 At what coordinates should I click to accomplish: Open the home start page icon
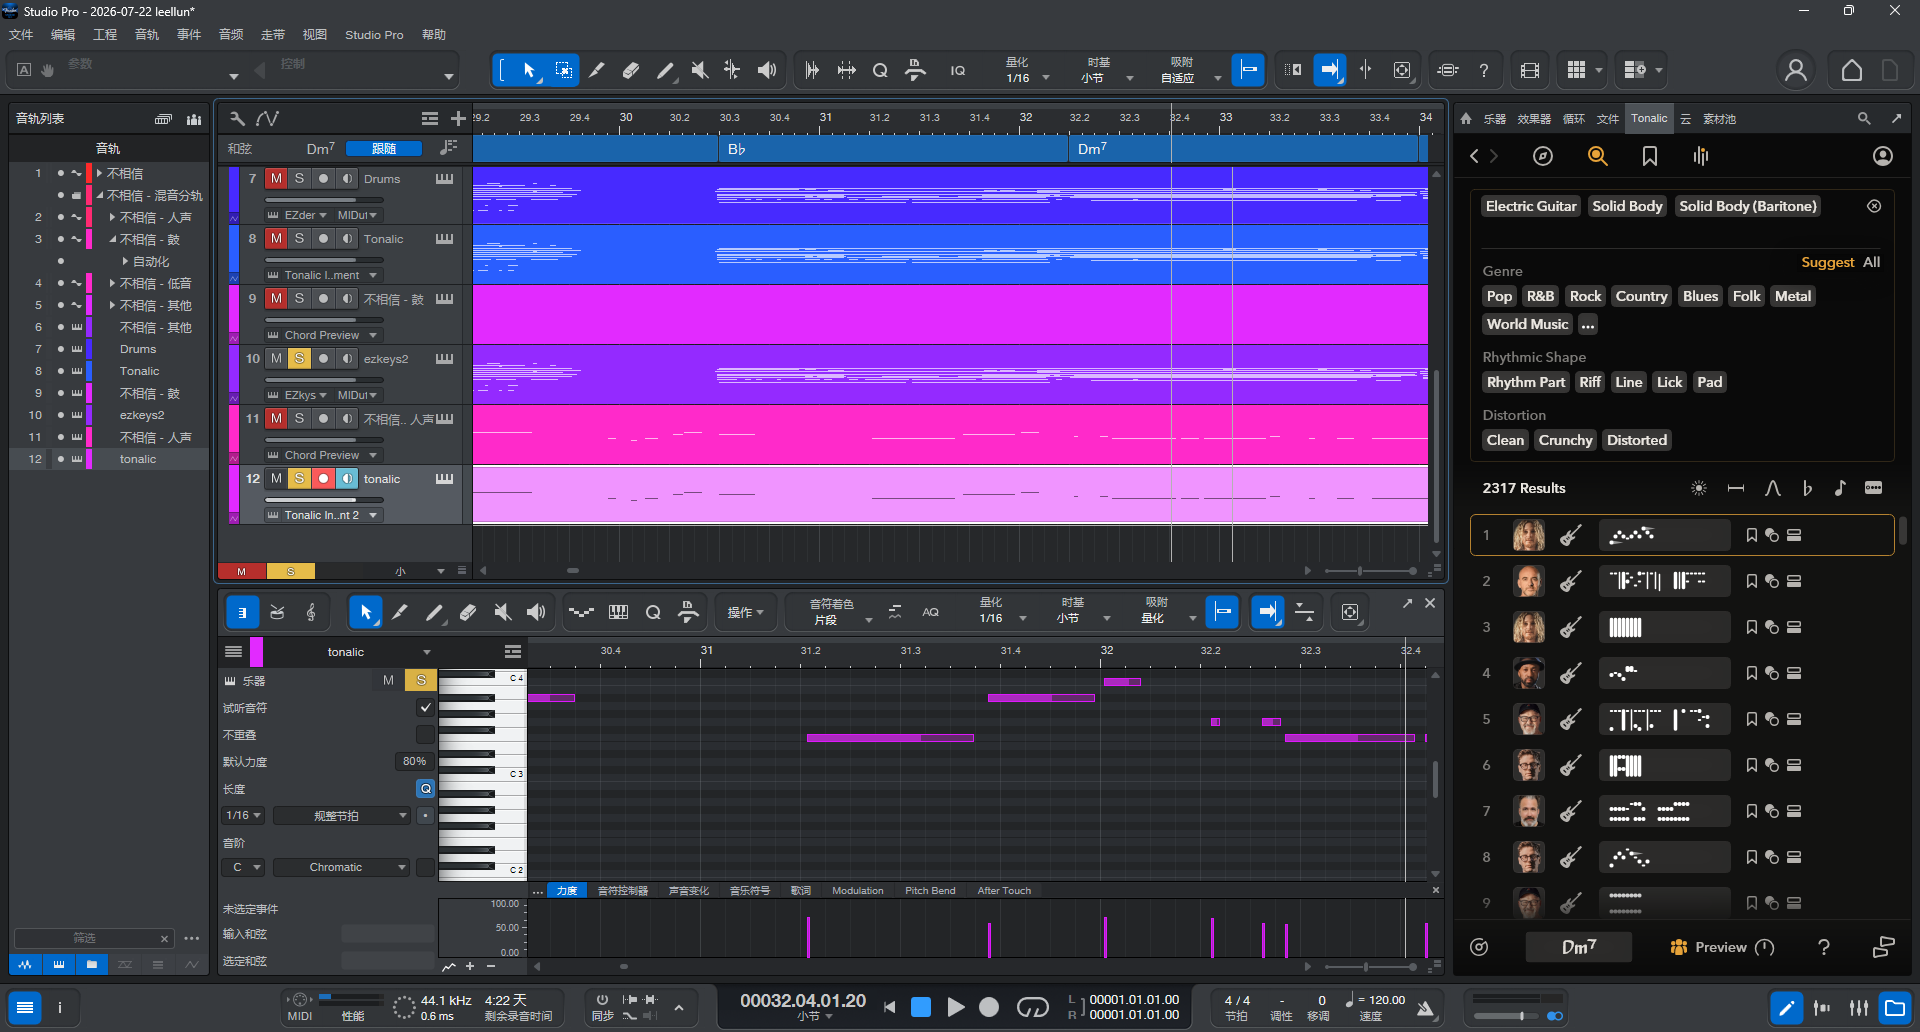click(1852, 70)
